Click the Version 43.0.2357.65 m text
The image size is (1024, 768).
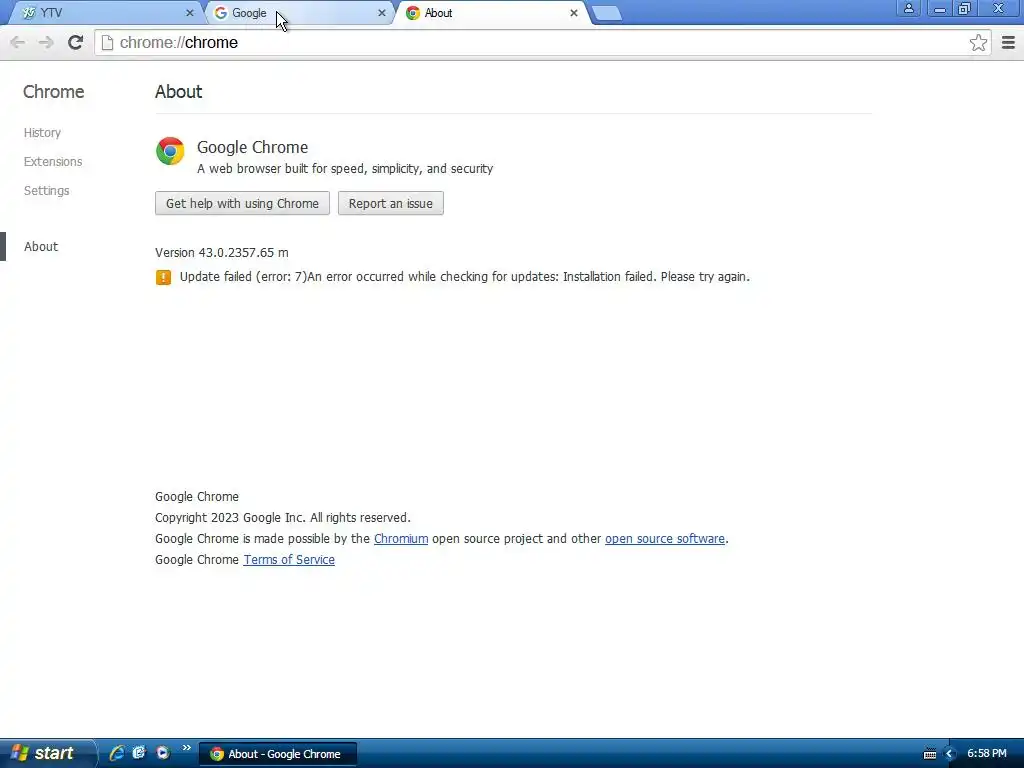click(222, 253)
